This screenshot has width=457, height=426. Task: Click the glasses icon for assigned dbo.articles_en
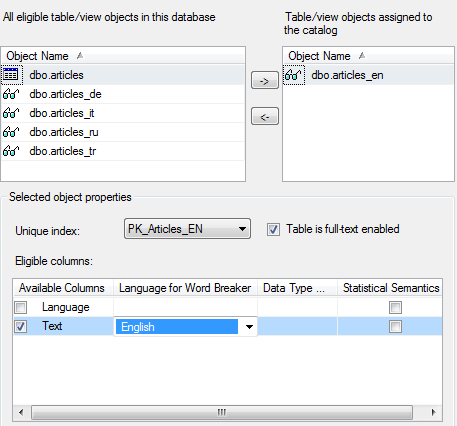[293, 75]
